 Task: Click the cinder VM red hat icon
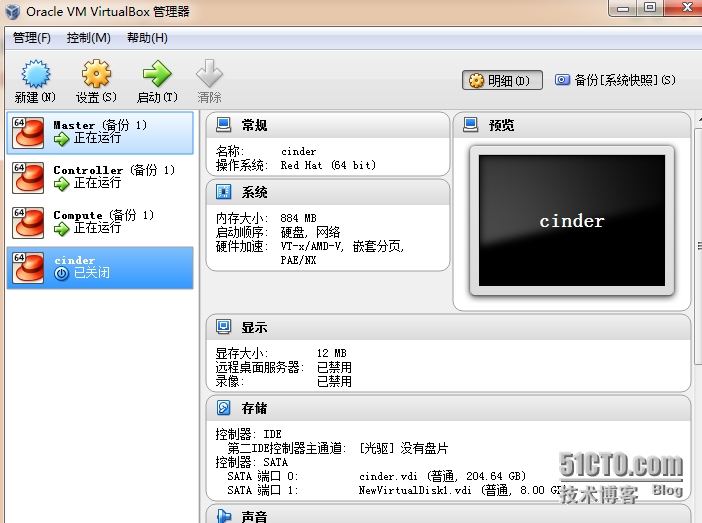click(x=28, y=268)
